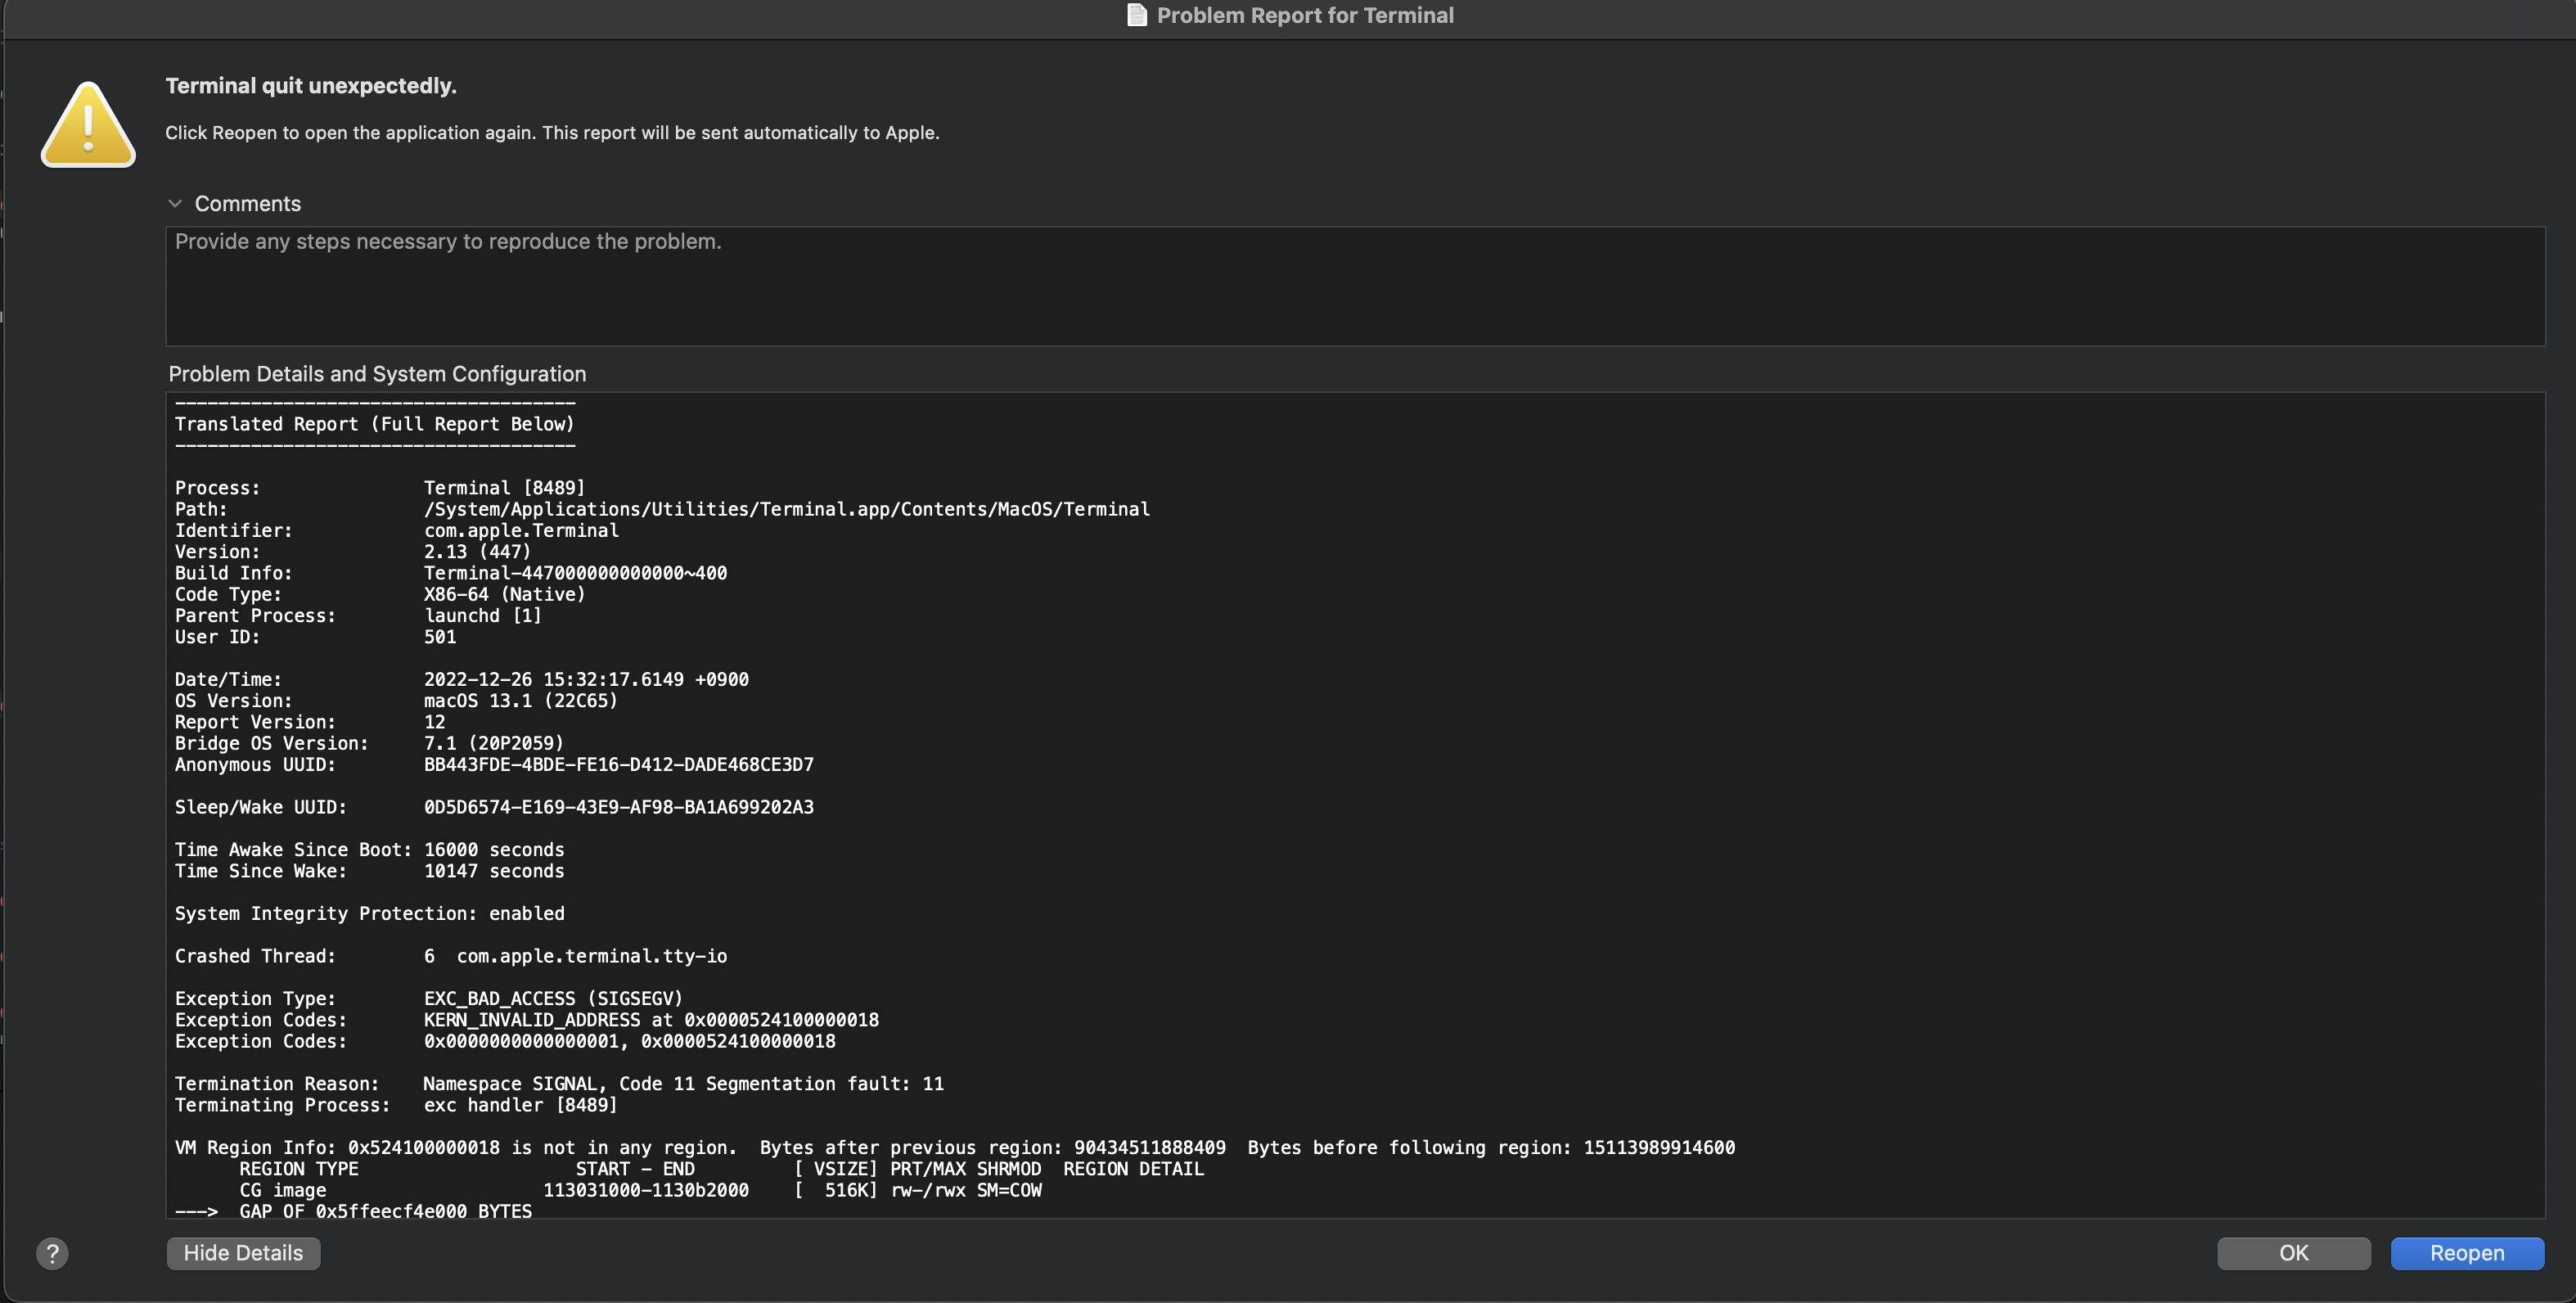This screenshot has width=2576, height=1303.
Task: Click the 'Translated Report (Full Report Below)' line
Action: pyautogui.click(x=375, y=424)
